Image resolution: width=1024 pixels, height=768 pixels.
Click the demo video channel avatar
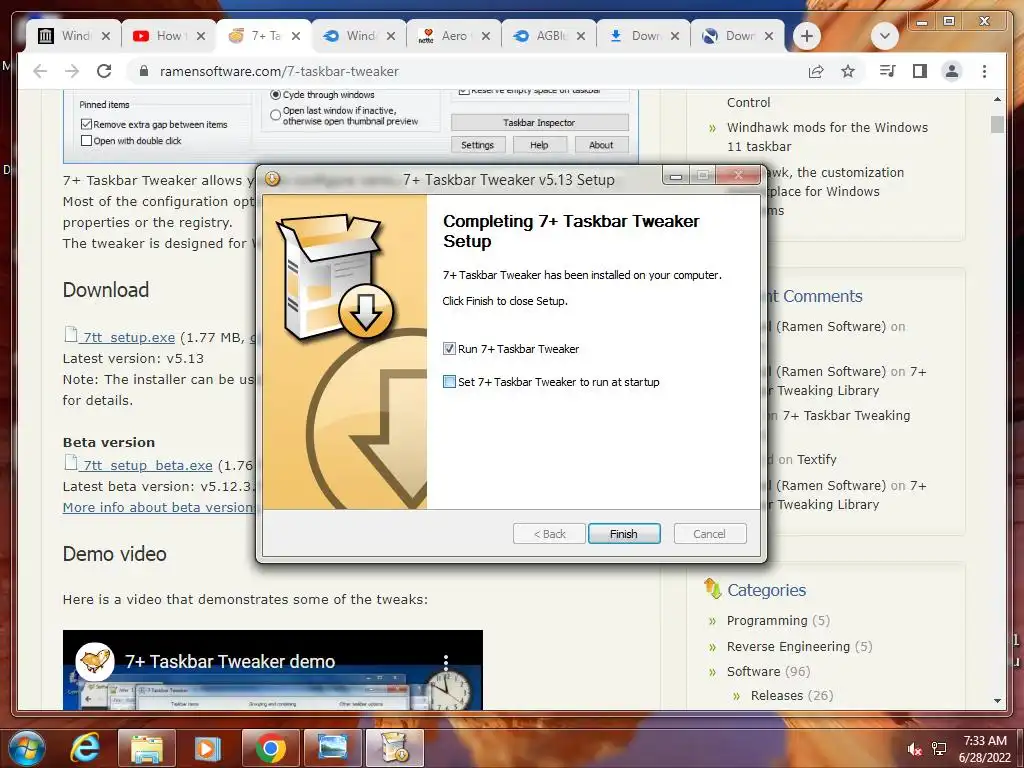pyautogui.click(x=95, y=661)
